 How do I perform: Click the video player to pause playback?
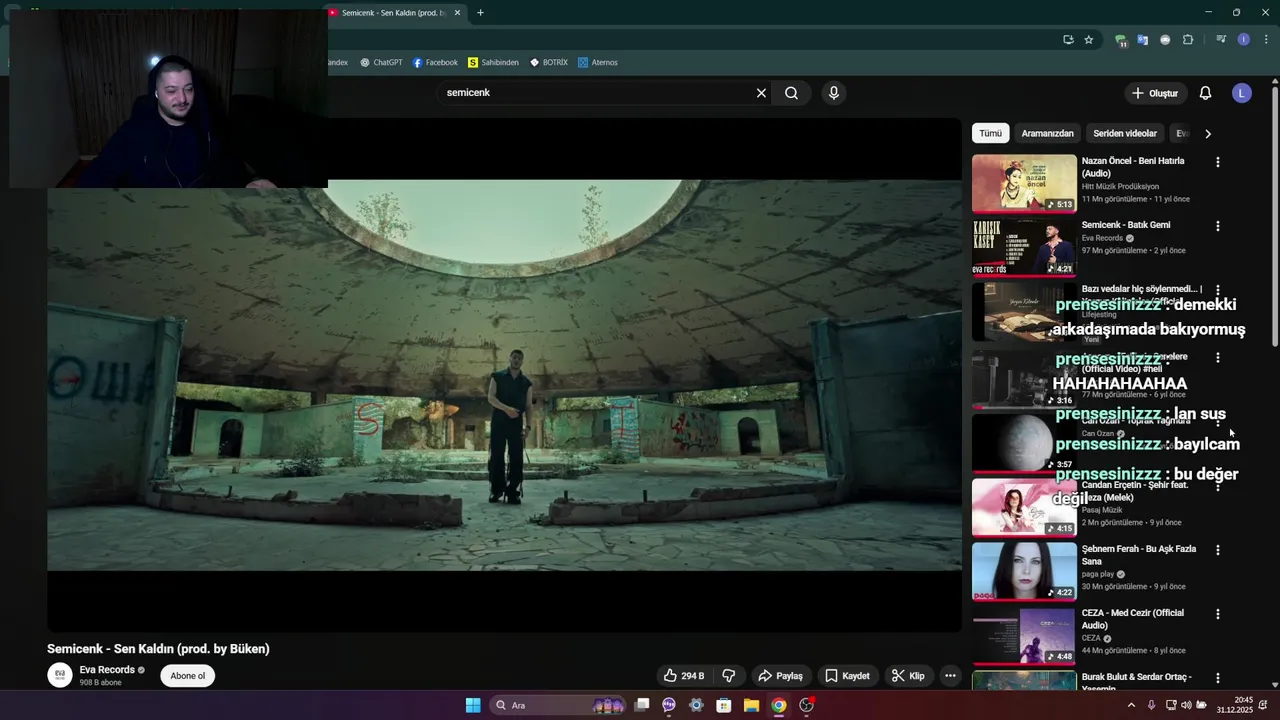click(x=504, y=375)
